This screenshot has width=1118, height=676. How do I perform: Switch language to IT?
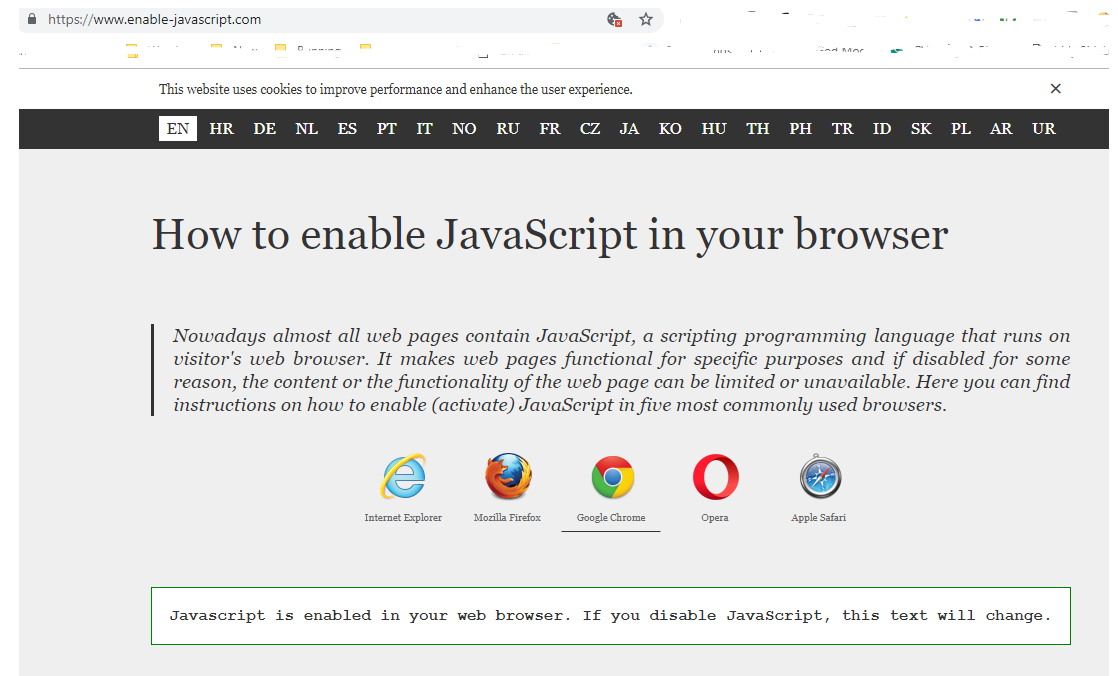point(424,128)
